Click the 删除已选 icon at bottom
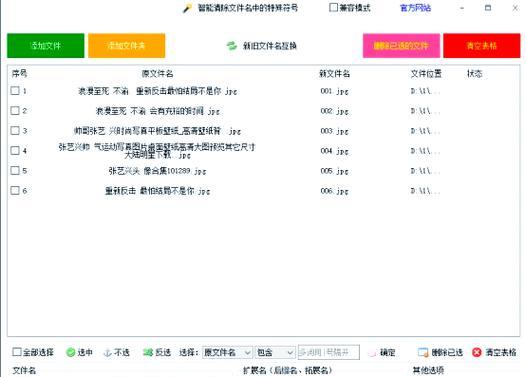The height and width of the screenshot is (377, 526). pos(423,353)
